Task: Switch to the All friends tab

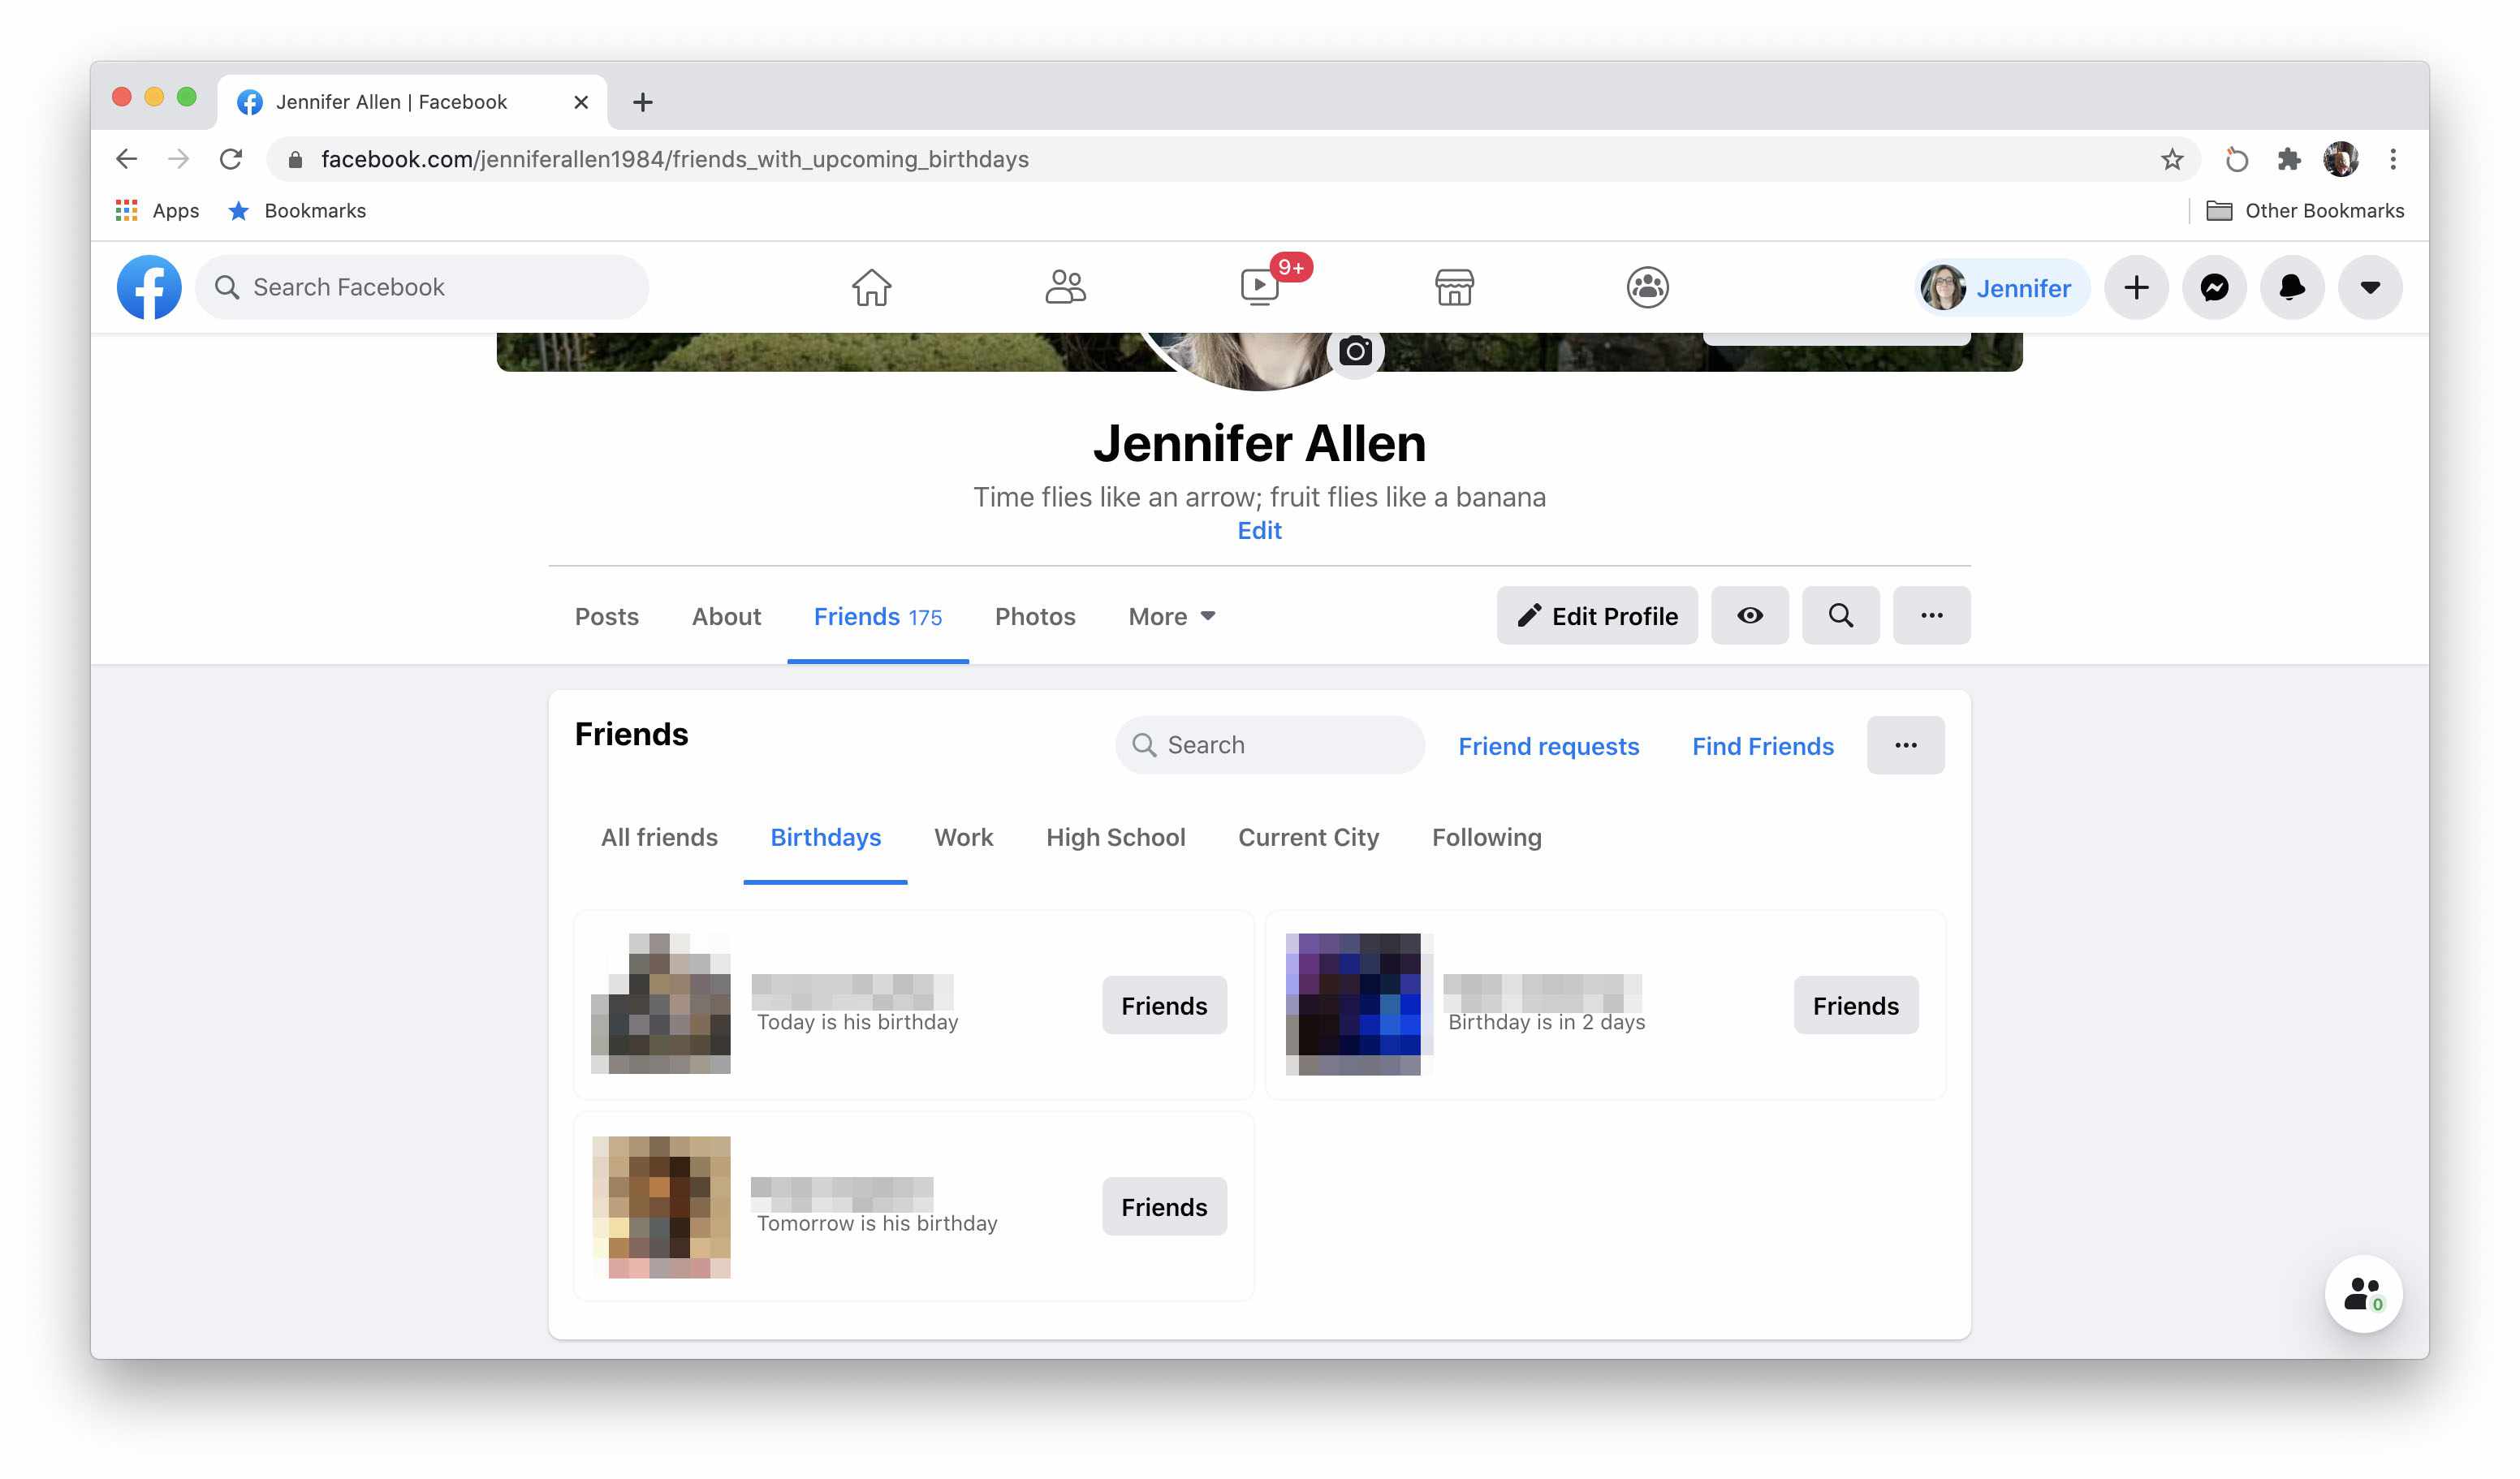Action: point(658,836)
